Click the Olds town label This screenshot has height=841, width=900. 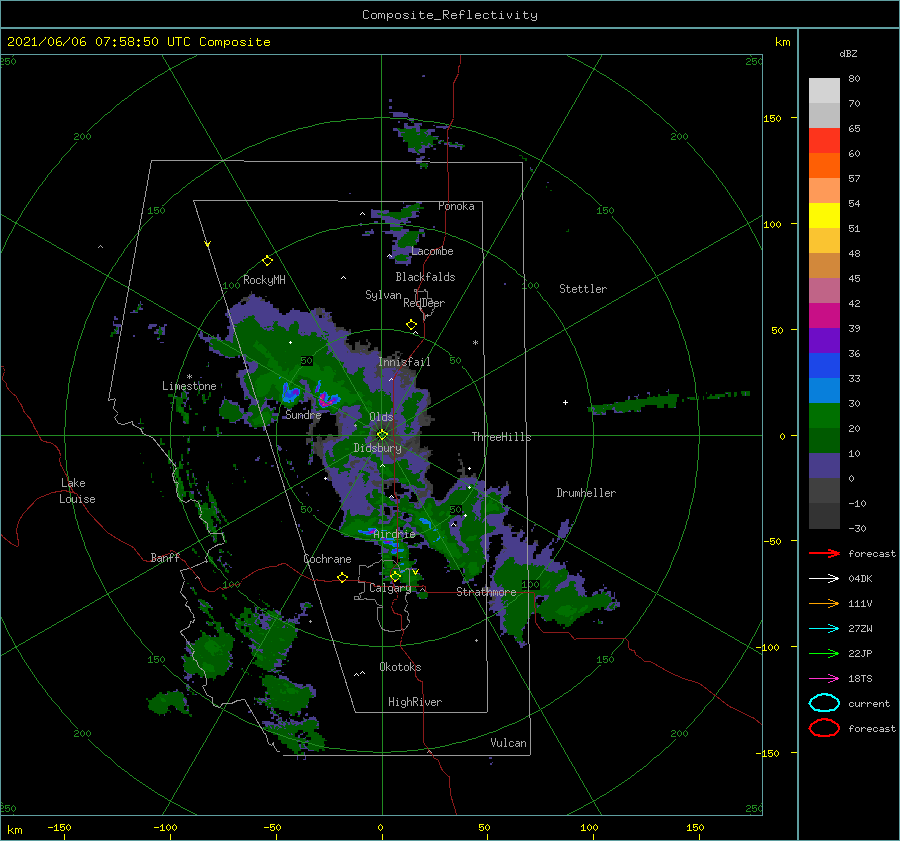pos(381,417)
